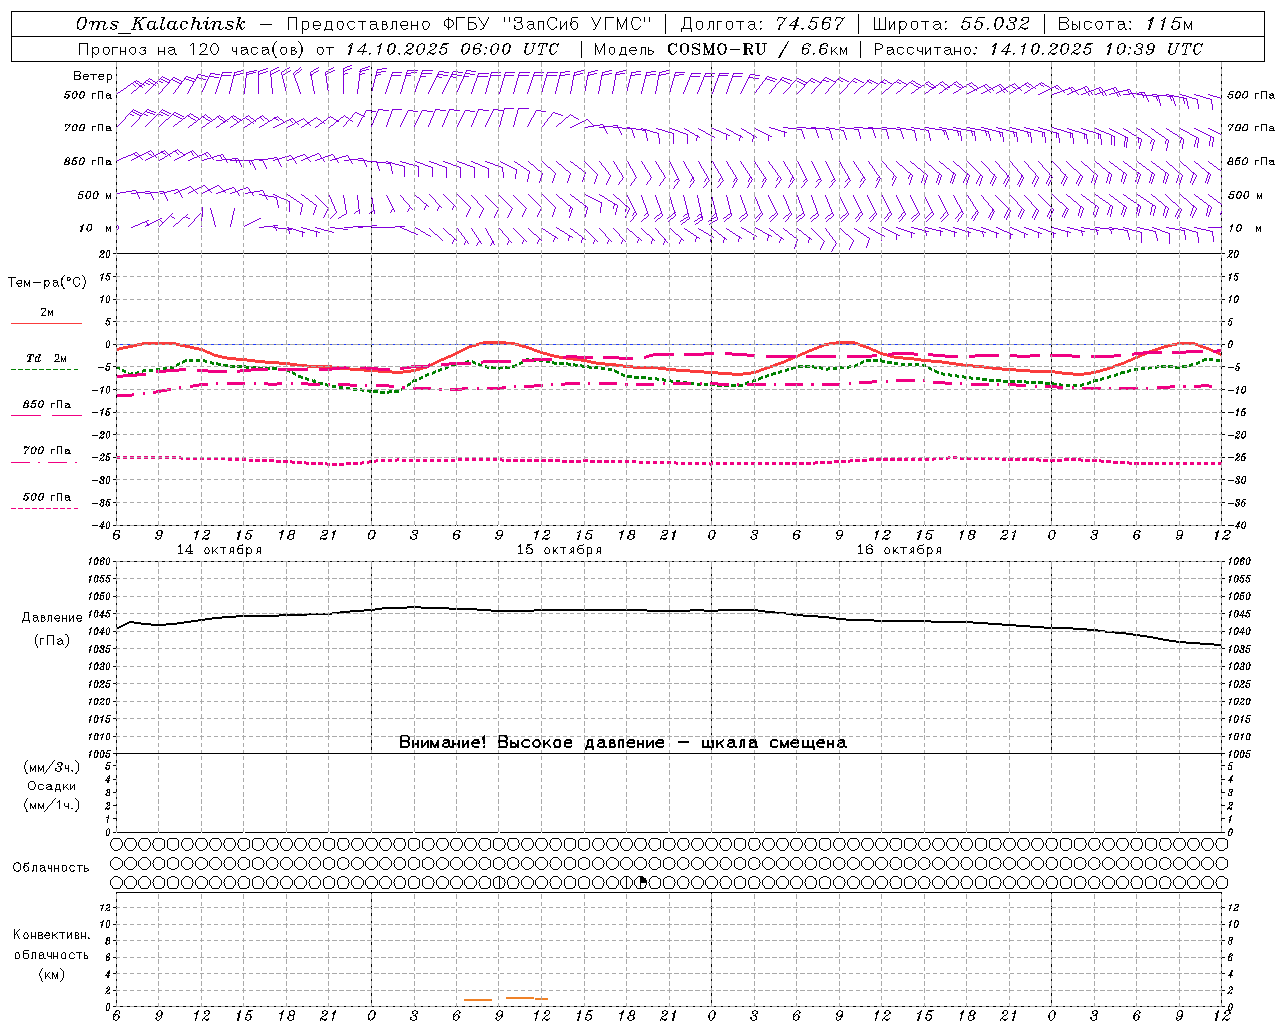
Task: Click the Td 2м legend entry
Action: (46, 358)
